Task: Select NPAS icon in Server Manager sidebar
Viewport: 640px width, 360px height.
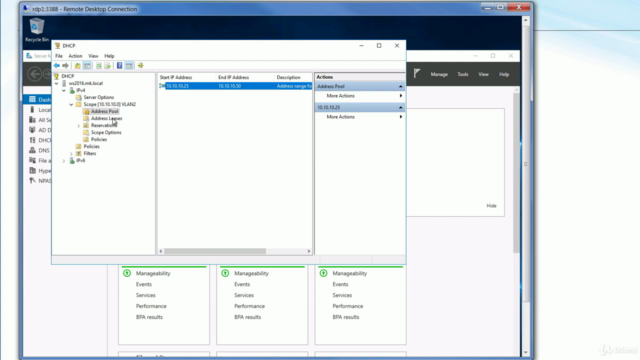Action: (32, 180)
